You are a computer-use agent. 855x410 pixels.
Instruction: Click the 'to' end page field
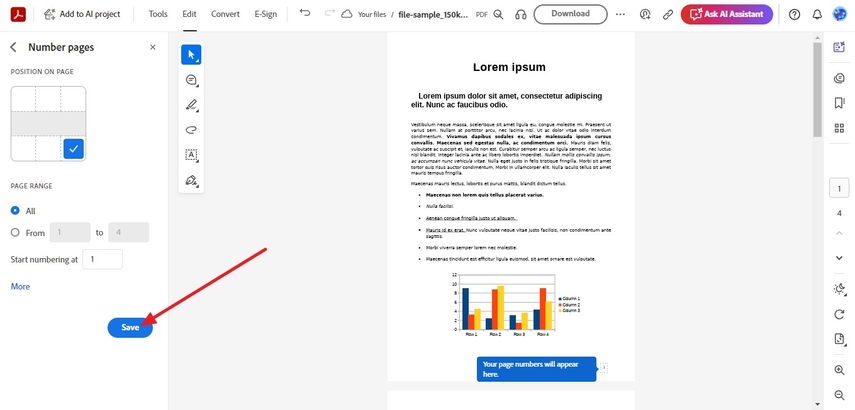click(x=129, y=232)
